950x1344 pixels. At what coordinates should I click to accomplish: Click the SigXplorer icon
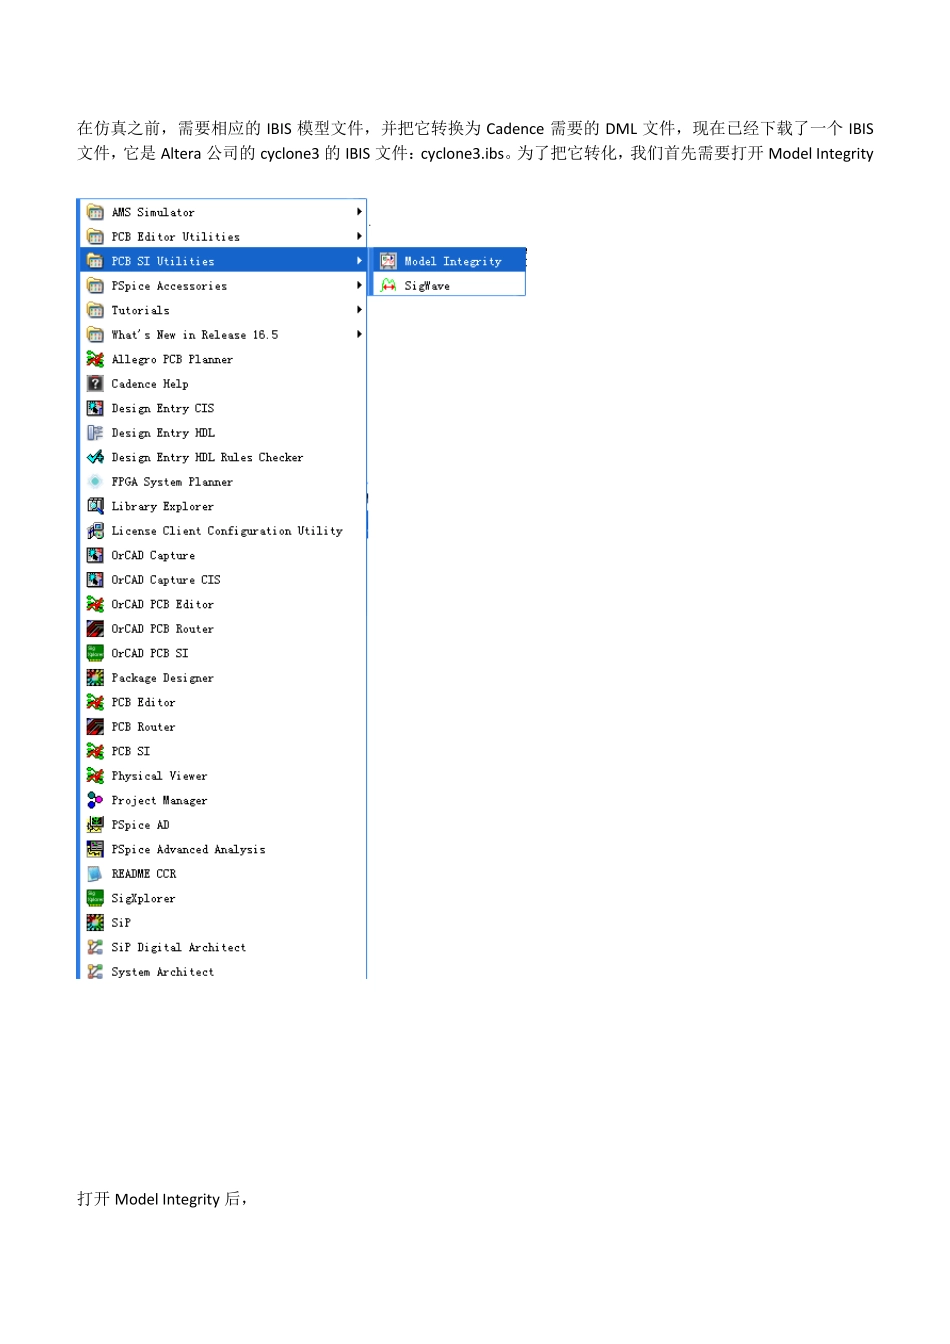[x=95, y=898]
